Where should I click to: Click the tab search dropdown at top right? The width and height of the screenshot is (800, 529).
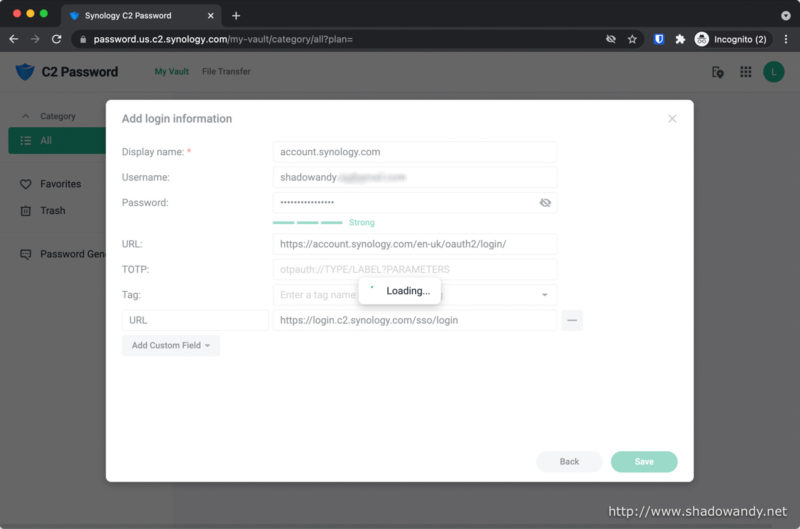click(786, 16)
